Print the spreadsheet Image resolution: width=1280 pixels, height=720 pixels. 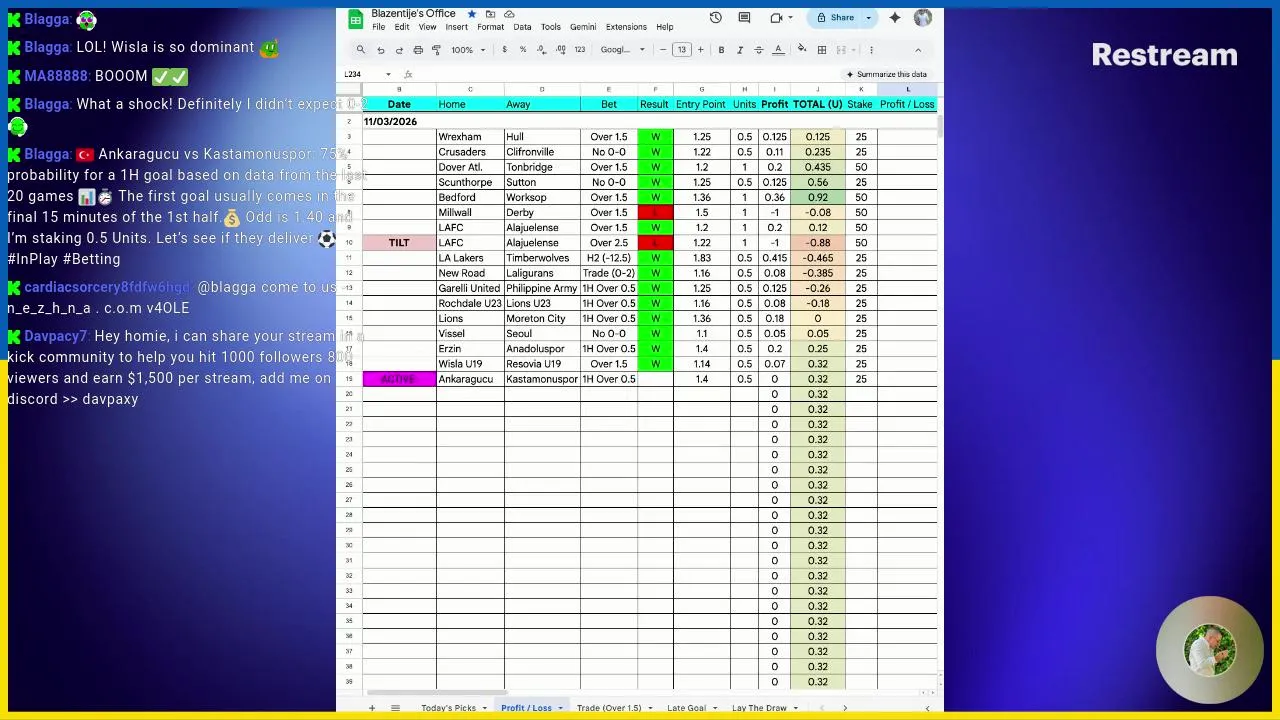(x=418, y=50)
